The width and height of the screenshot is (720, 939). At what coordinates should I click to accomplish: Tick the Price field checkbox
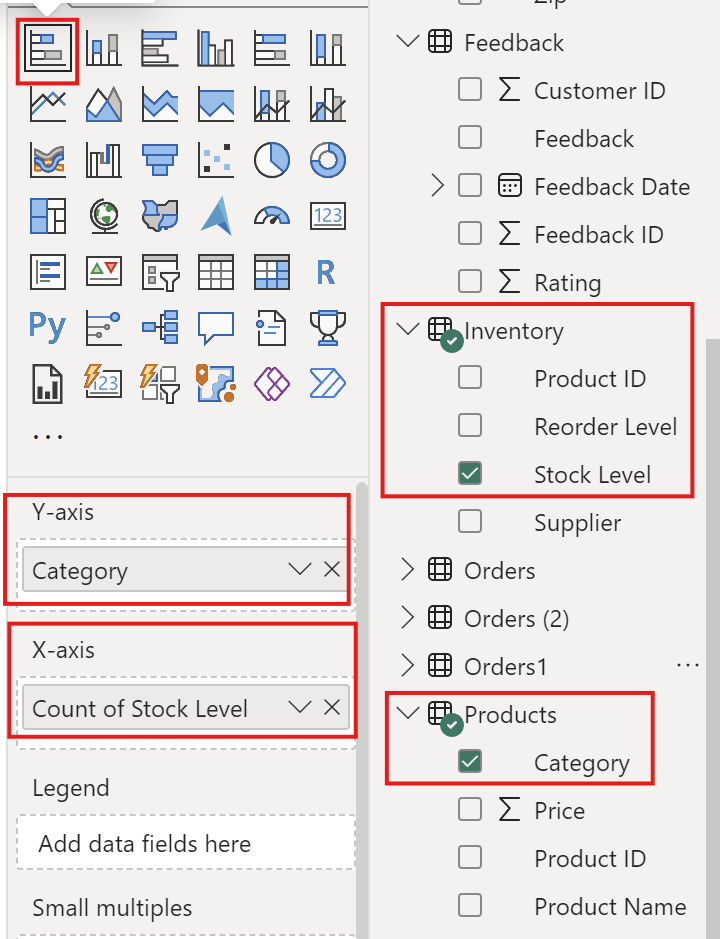(x=469, y=810)
